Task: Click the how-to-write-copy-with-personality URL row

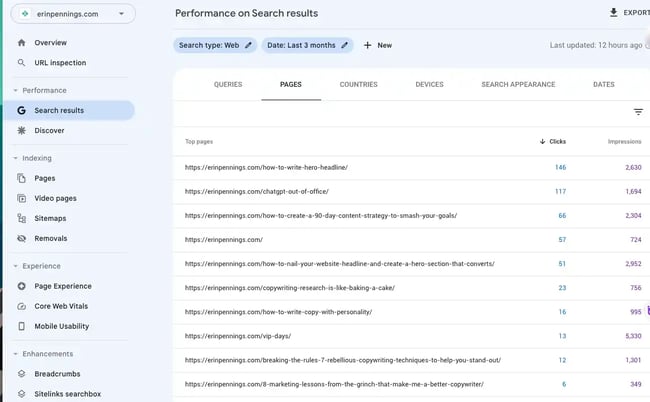Action: click(412, 312)
